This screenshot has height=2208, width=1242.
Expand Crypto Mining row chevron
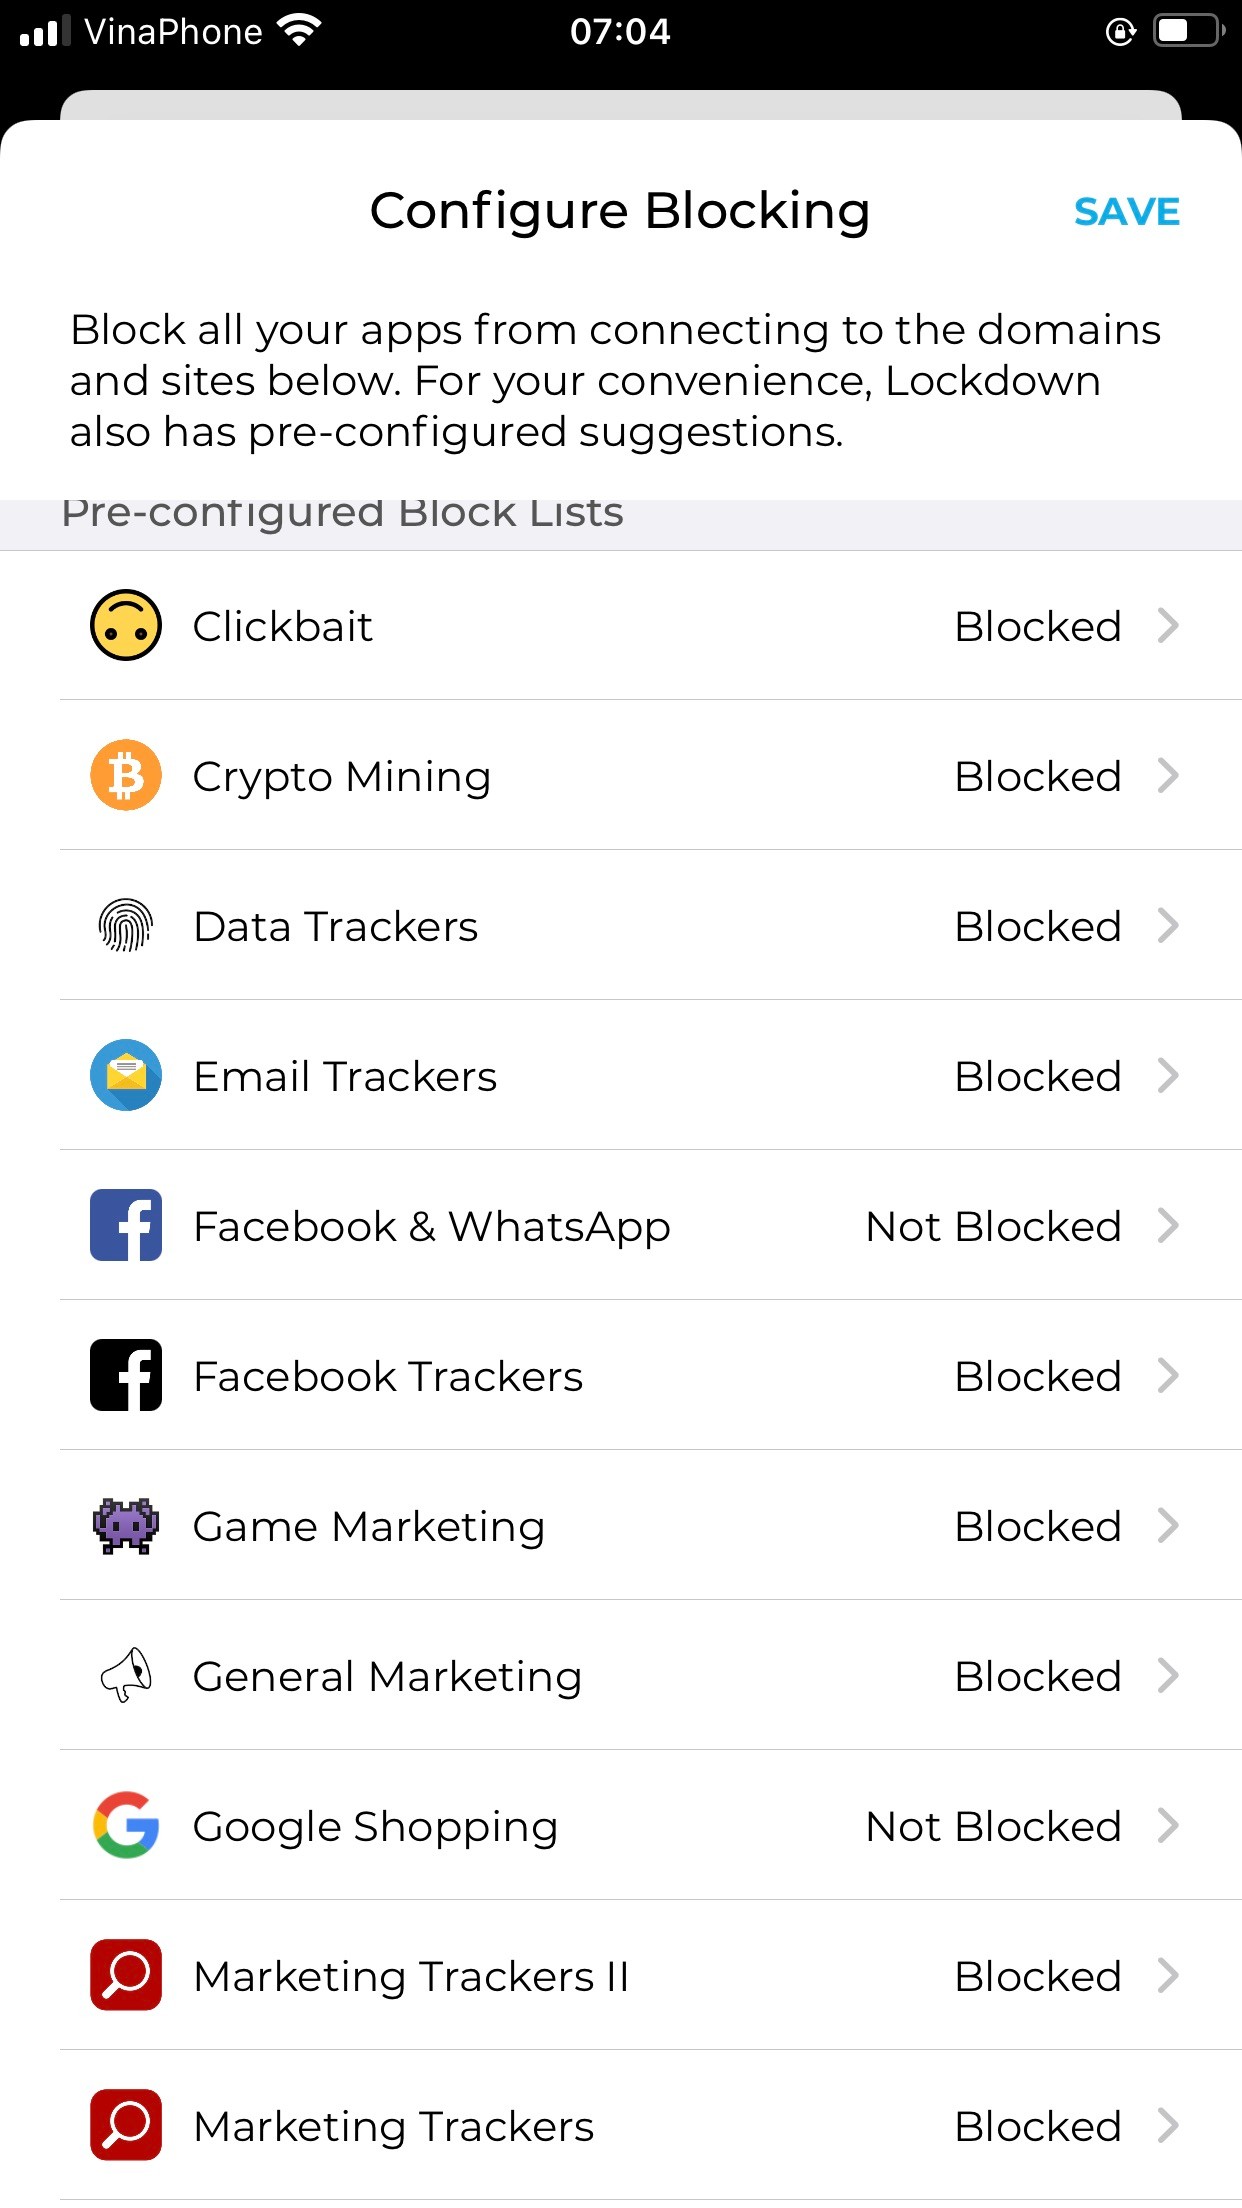[x=1168, y=776]
